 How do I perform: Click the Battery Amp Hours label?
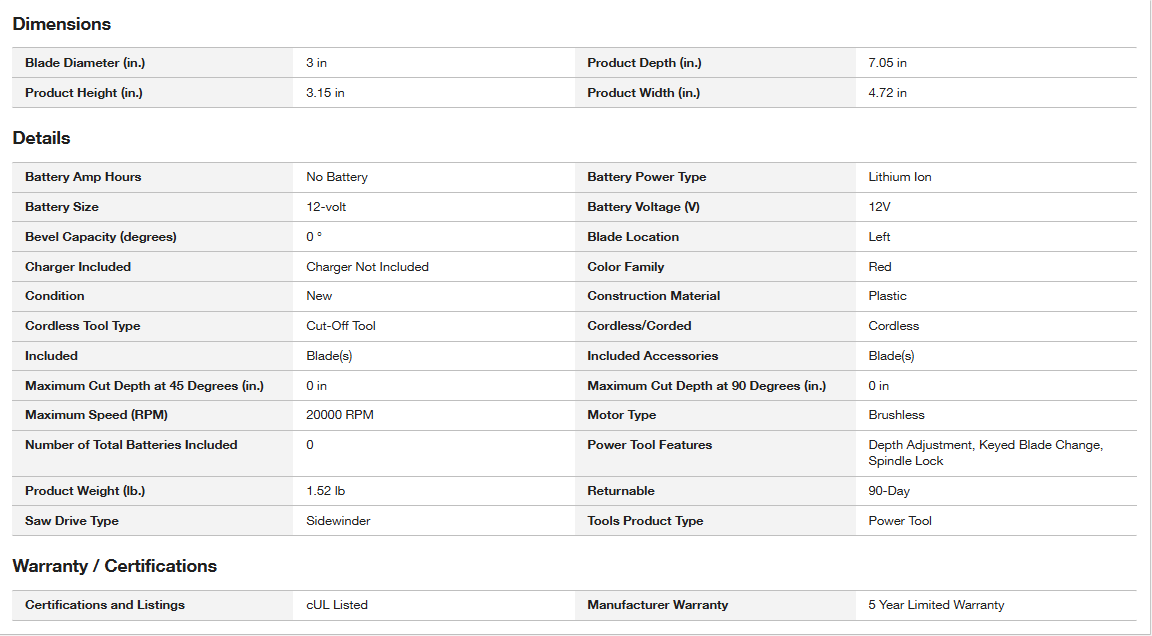tap(83, 177)
